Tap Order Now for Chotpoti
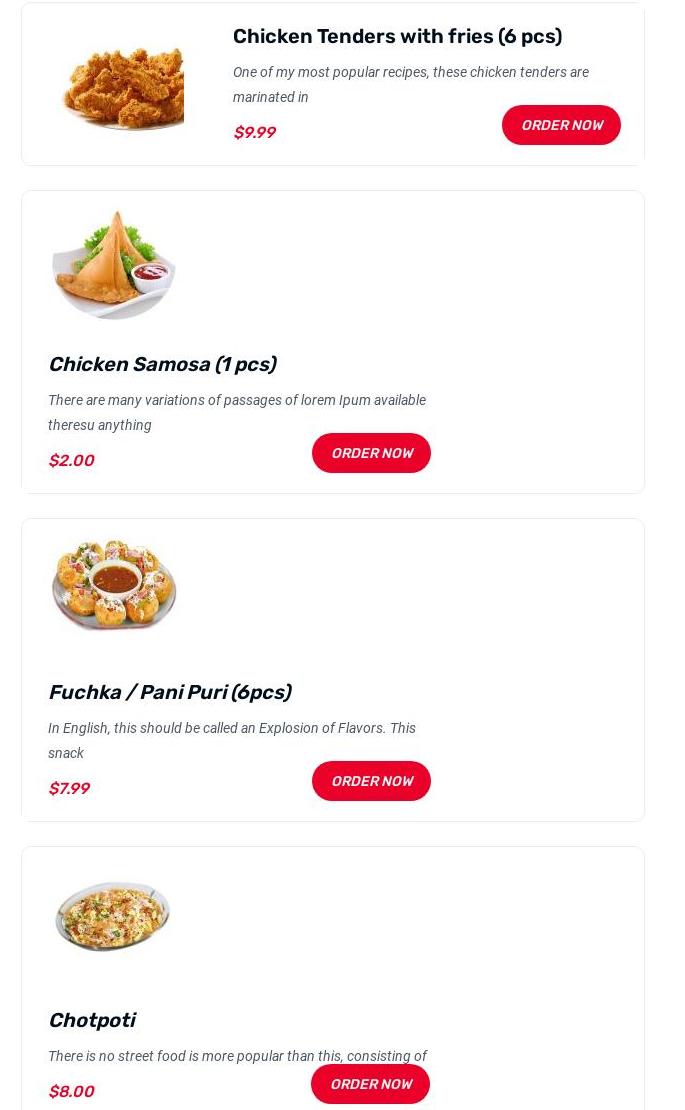Screen dimensions: 685x1110 pos(370,1084)
